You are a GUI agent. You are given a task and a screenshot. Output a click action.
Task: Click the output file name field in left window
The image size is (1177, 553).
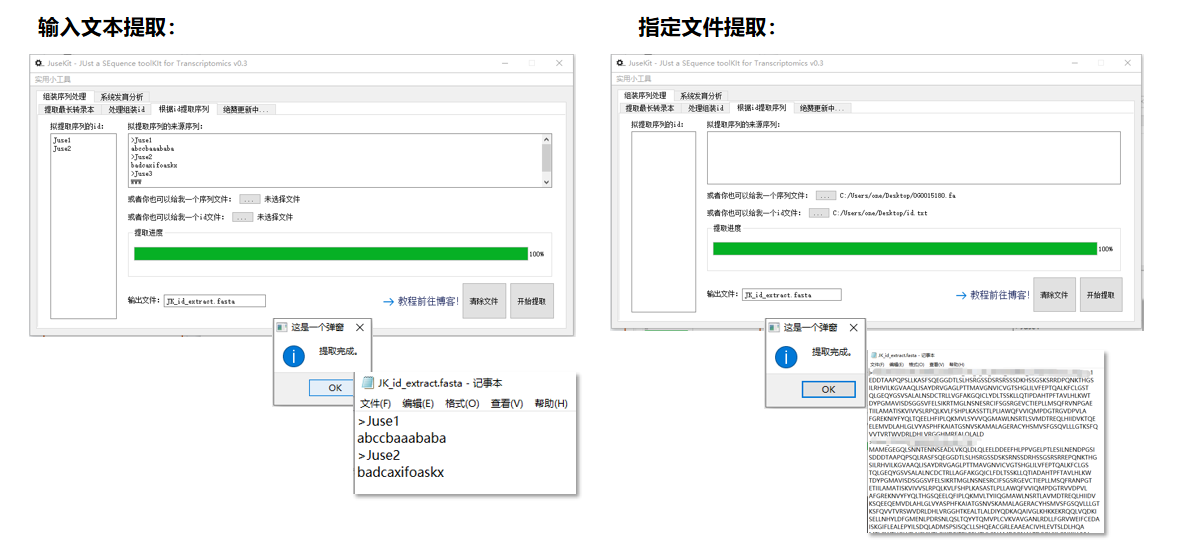215,301
